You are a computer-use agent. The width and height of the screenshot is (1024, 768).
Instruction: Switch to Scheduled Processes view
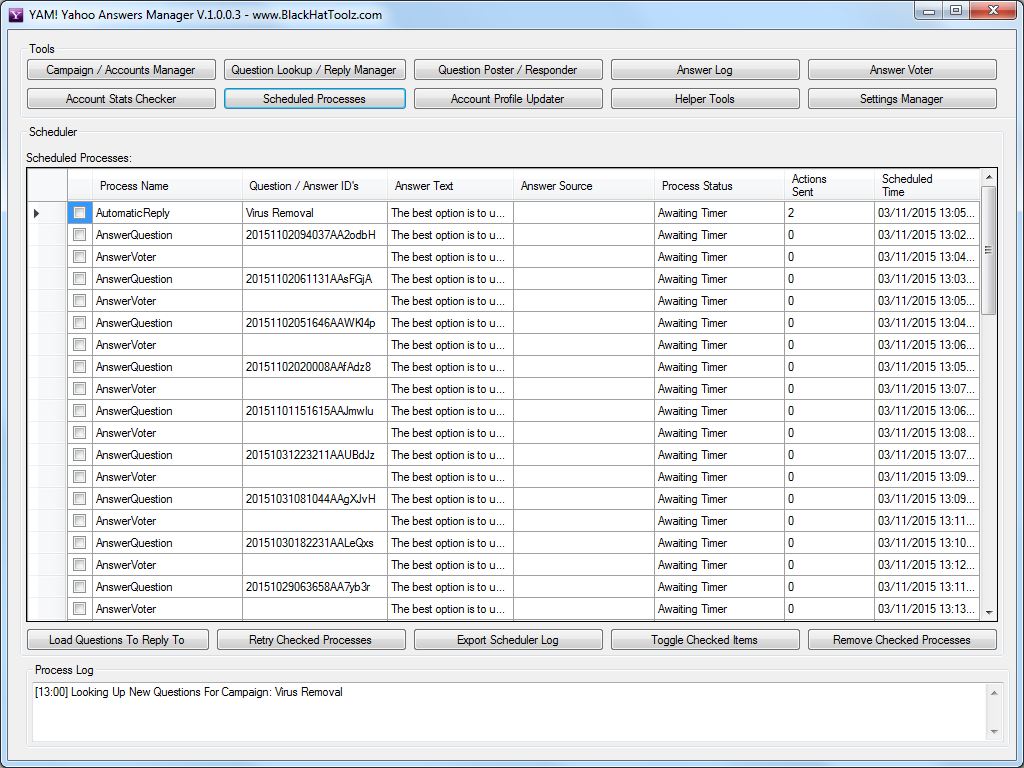click(x=314, y=99)
